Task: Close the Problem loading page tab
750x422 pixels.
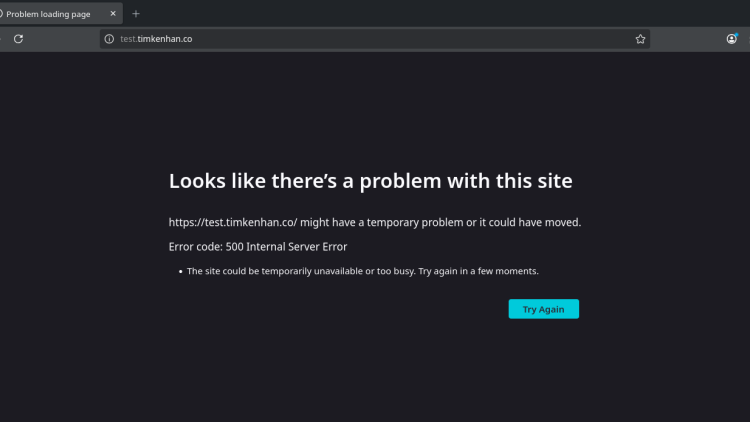Action: click(x=113, y=14)
